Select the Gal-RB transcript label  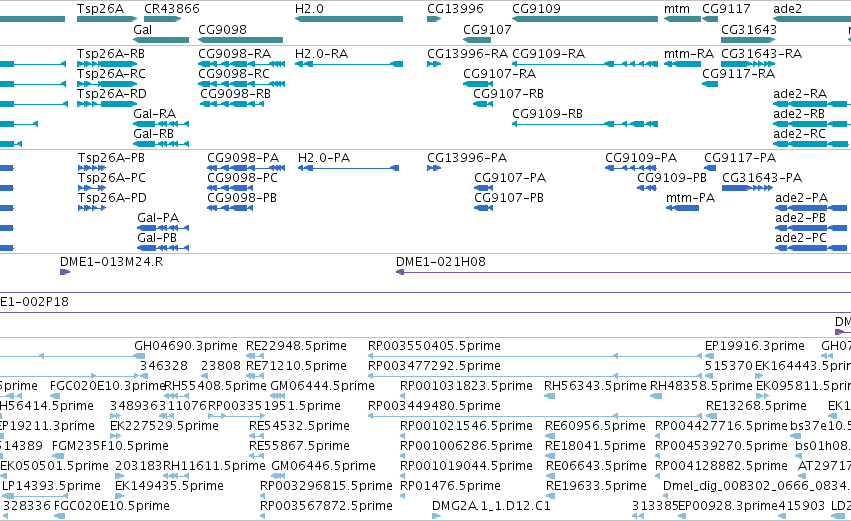pos(154,134)
